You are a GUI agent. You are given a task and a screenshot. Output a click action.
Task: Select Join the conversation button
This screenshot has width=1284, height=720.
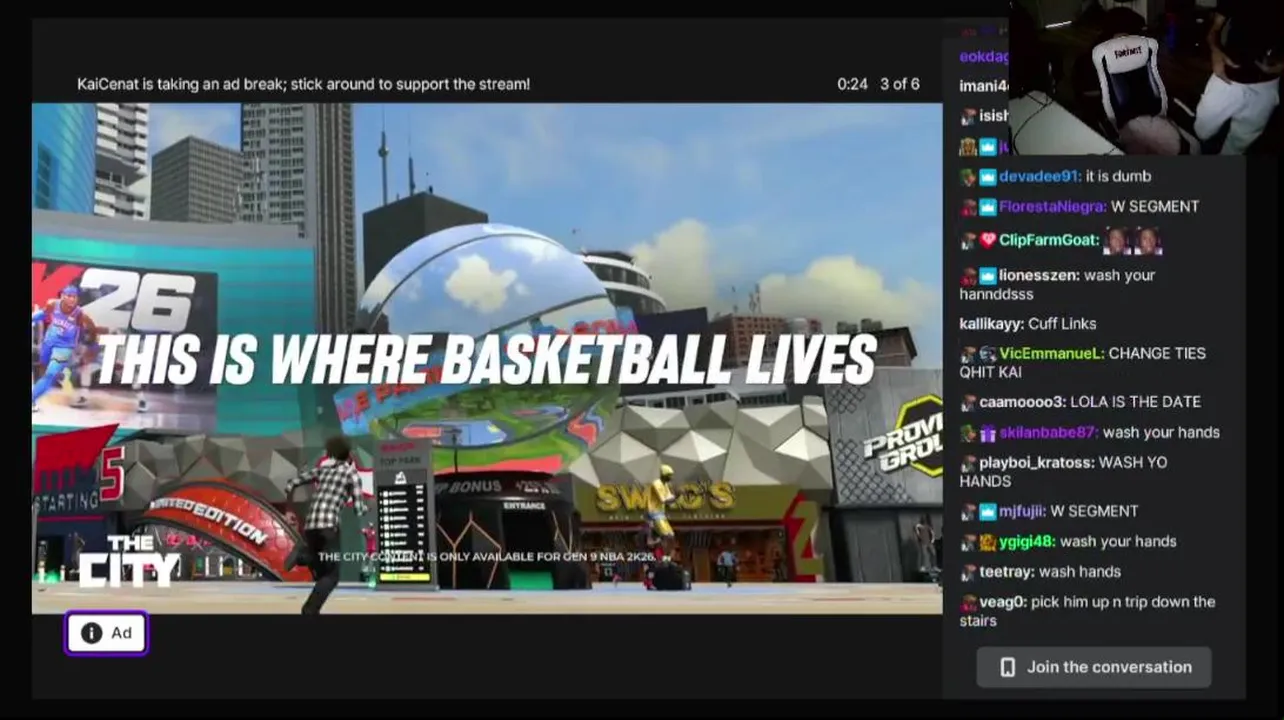tap(1094, 667)
